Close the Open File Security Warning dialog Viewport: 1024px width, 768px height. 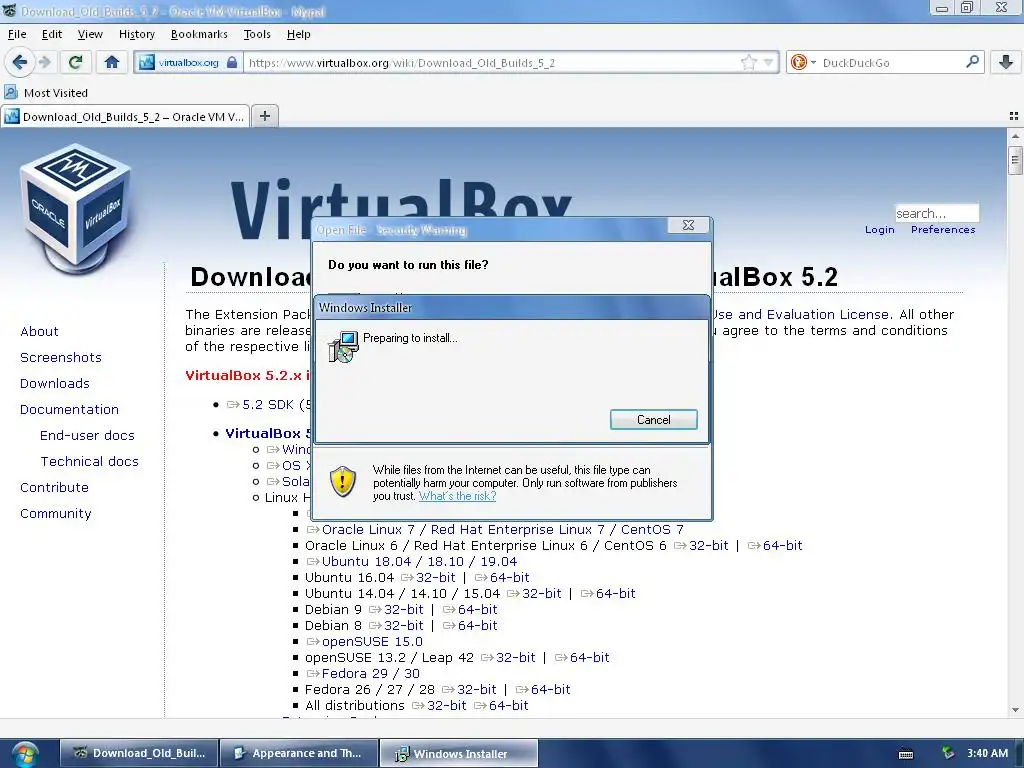click(688, 225)
